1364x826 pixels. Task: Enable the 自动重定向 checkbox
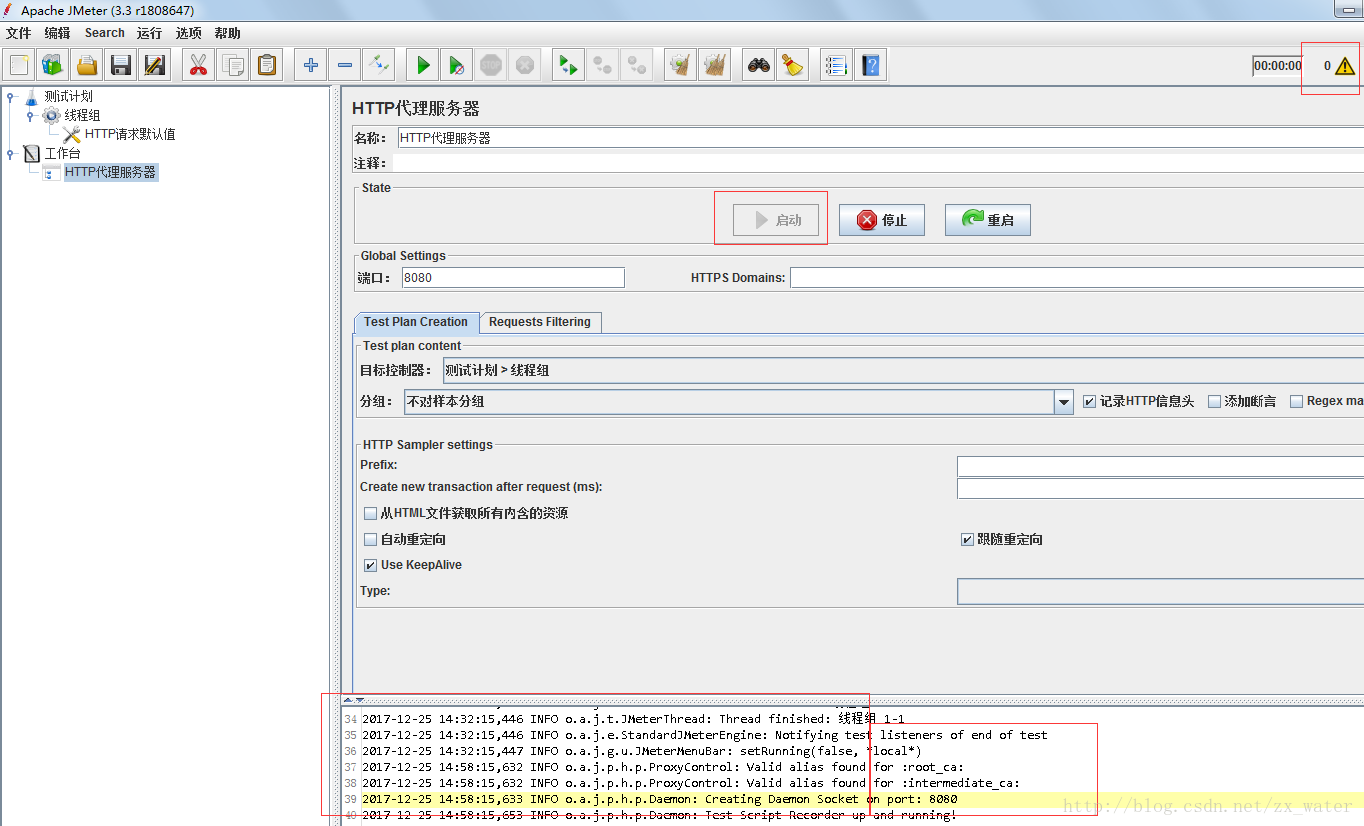(x=371, y=539)
